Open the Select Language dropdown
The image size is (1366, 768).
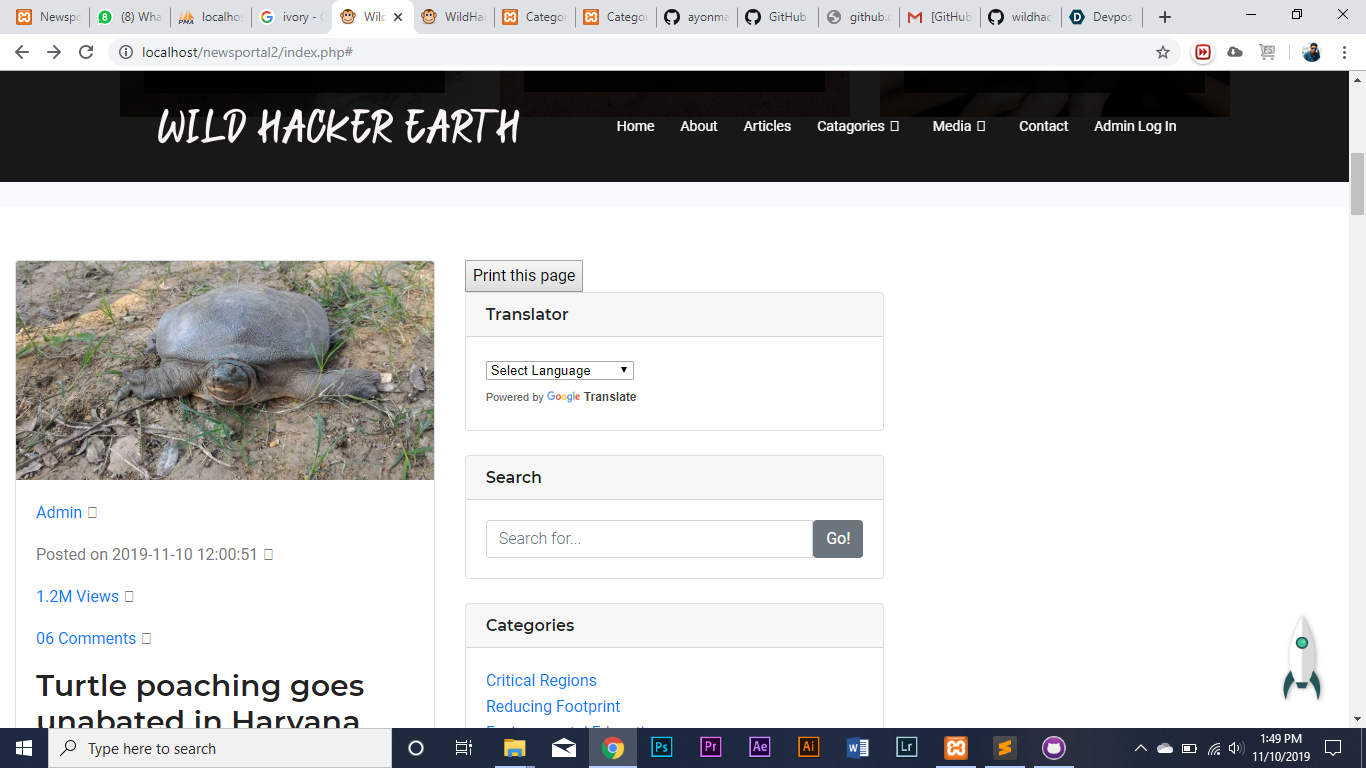pos(560,370)
